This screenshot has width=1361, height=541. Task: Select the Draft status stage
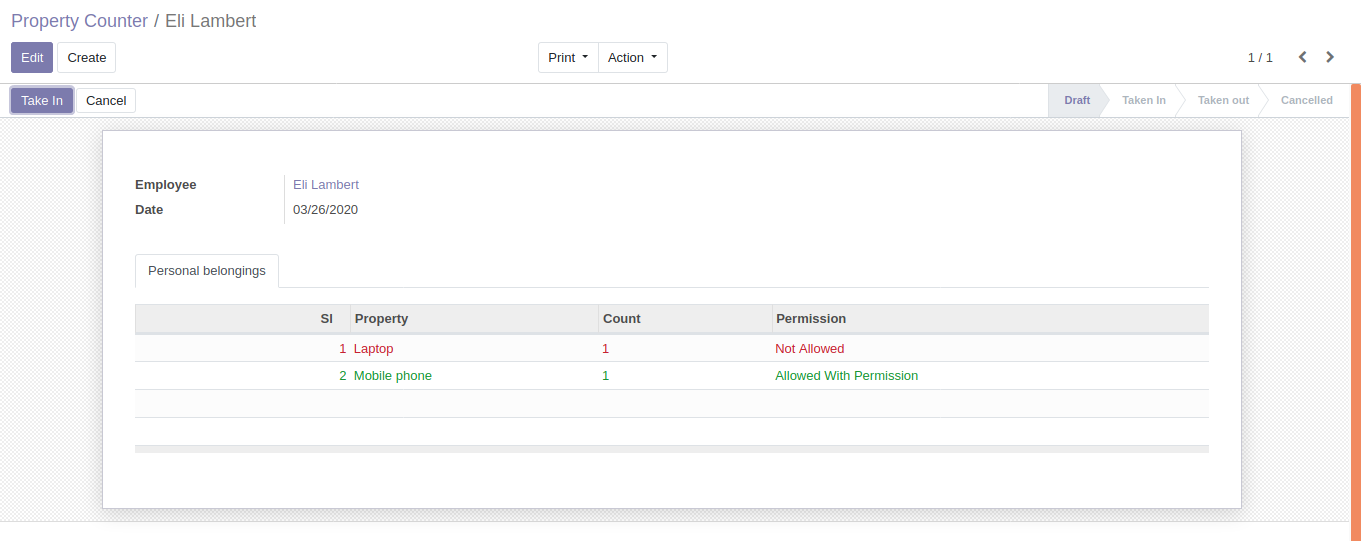click(x=1077, y=100)
